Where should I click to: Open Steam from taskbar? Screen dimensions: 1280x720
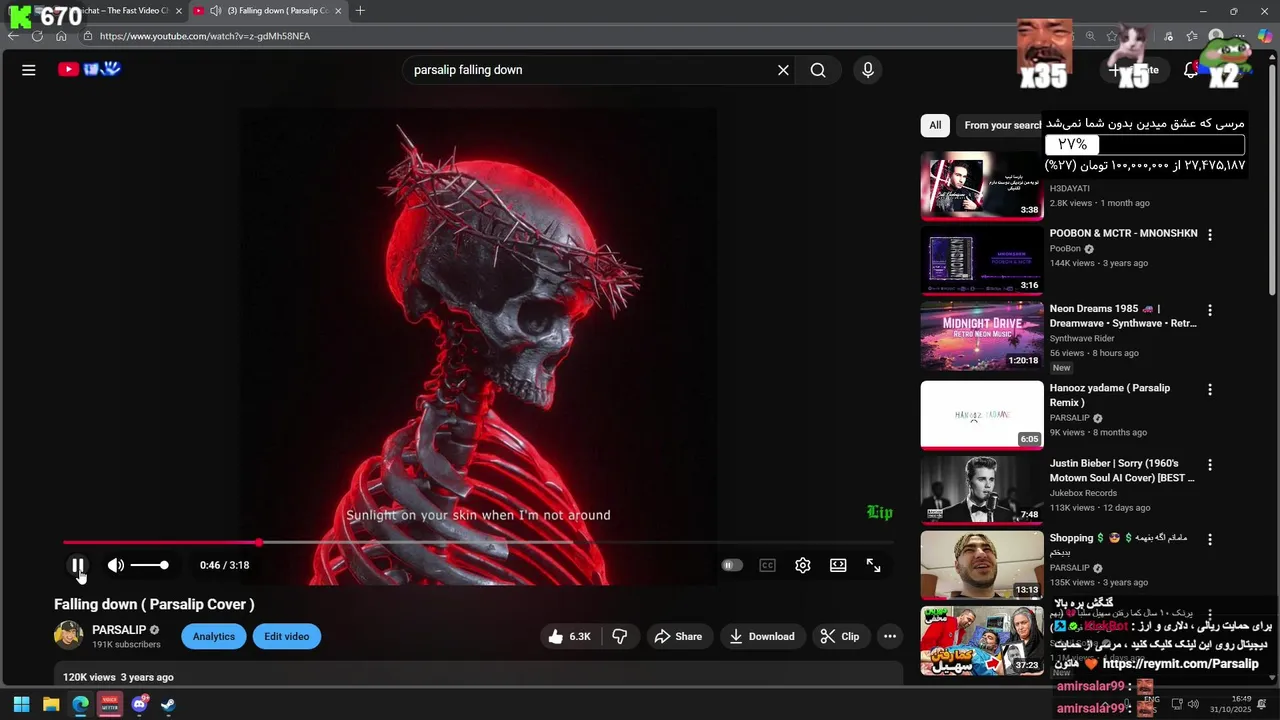click(x=168, y=705)
